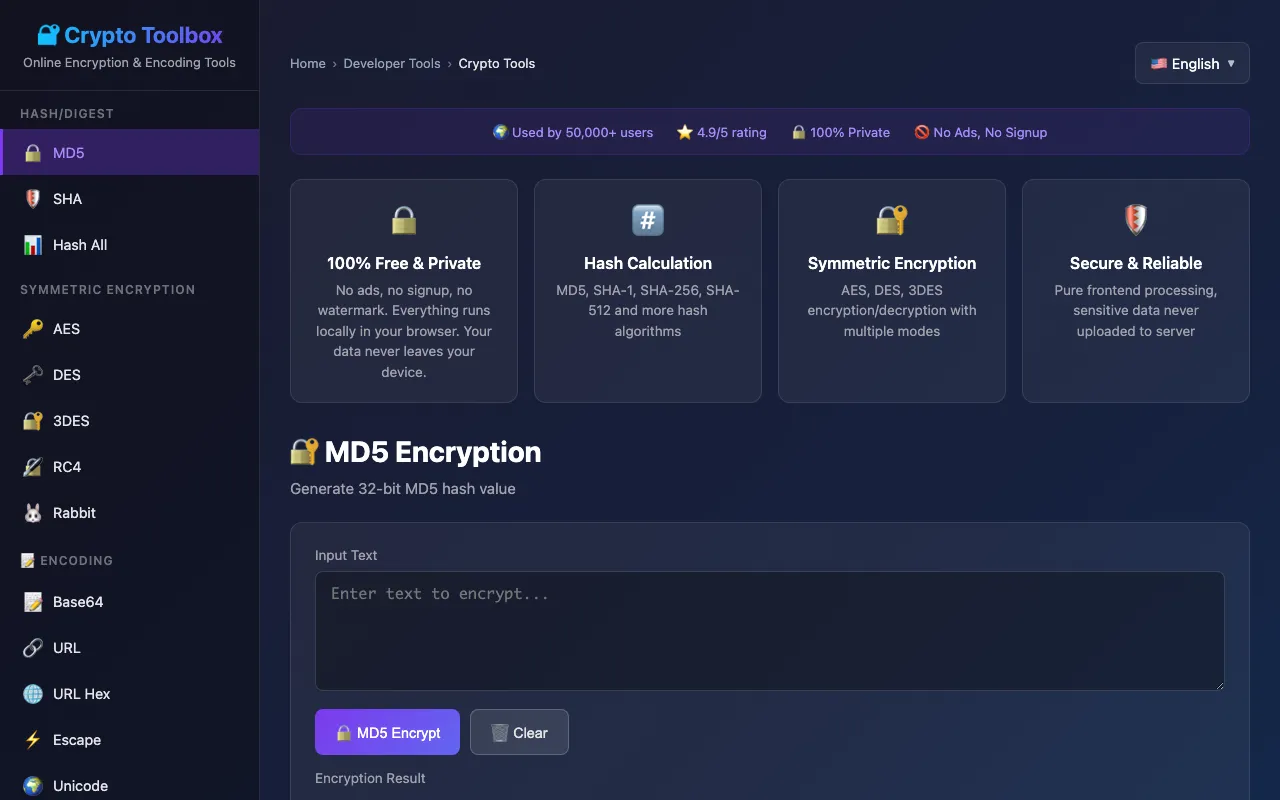Open the RC4 sidebar item
Image resolution: width=1280 pixels, height=800 pixels.
pyautogui.click(x=130, y=467)
